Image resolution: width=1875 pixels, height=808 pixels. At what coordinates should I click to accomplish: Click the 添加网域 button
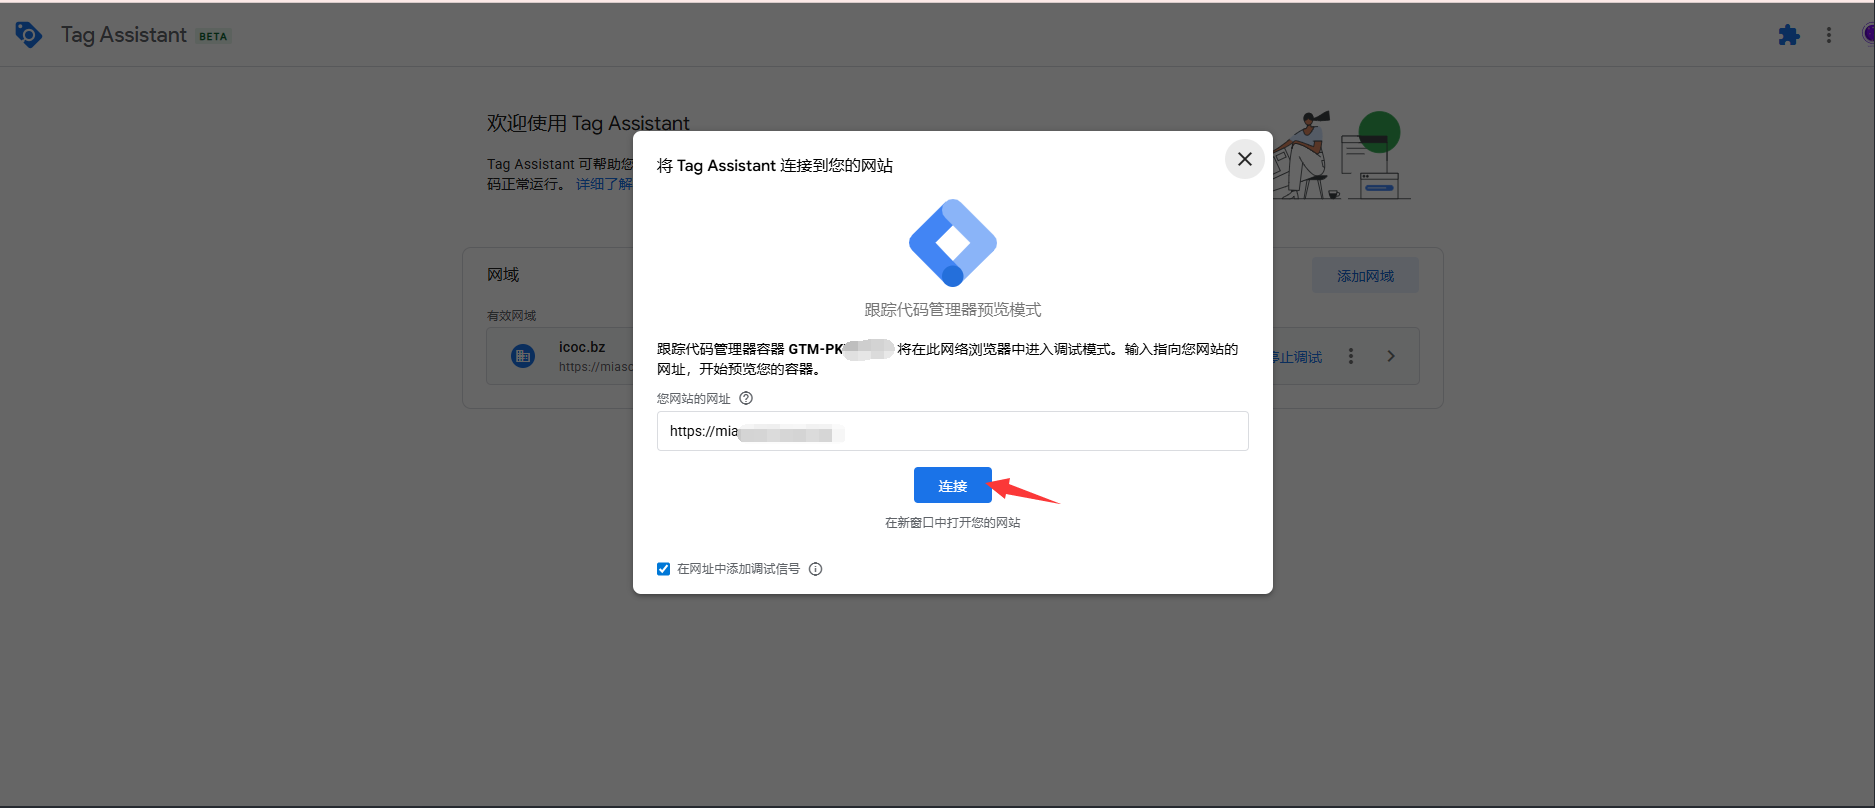tap(1365, 276)
